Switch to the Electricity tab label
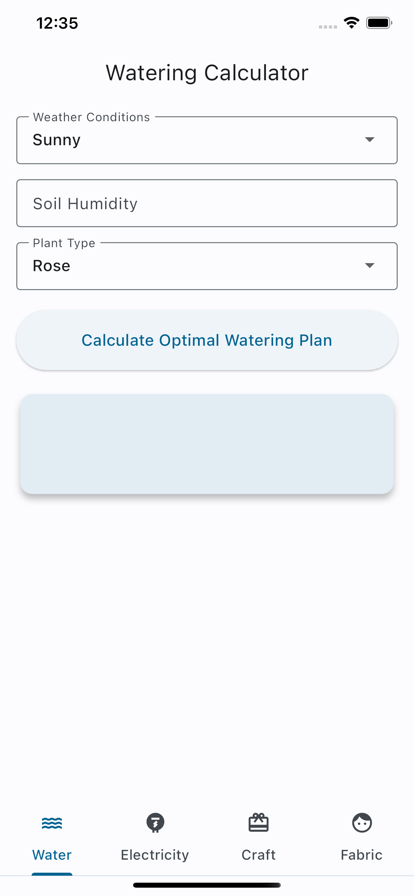The image size is (414, 896). (x=155, y=855)
